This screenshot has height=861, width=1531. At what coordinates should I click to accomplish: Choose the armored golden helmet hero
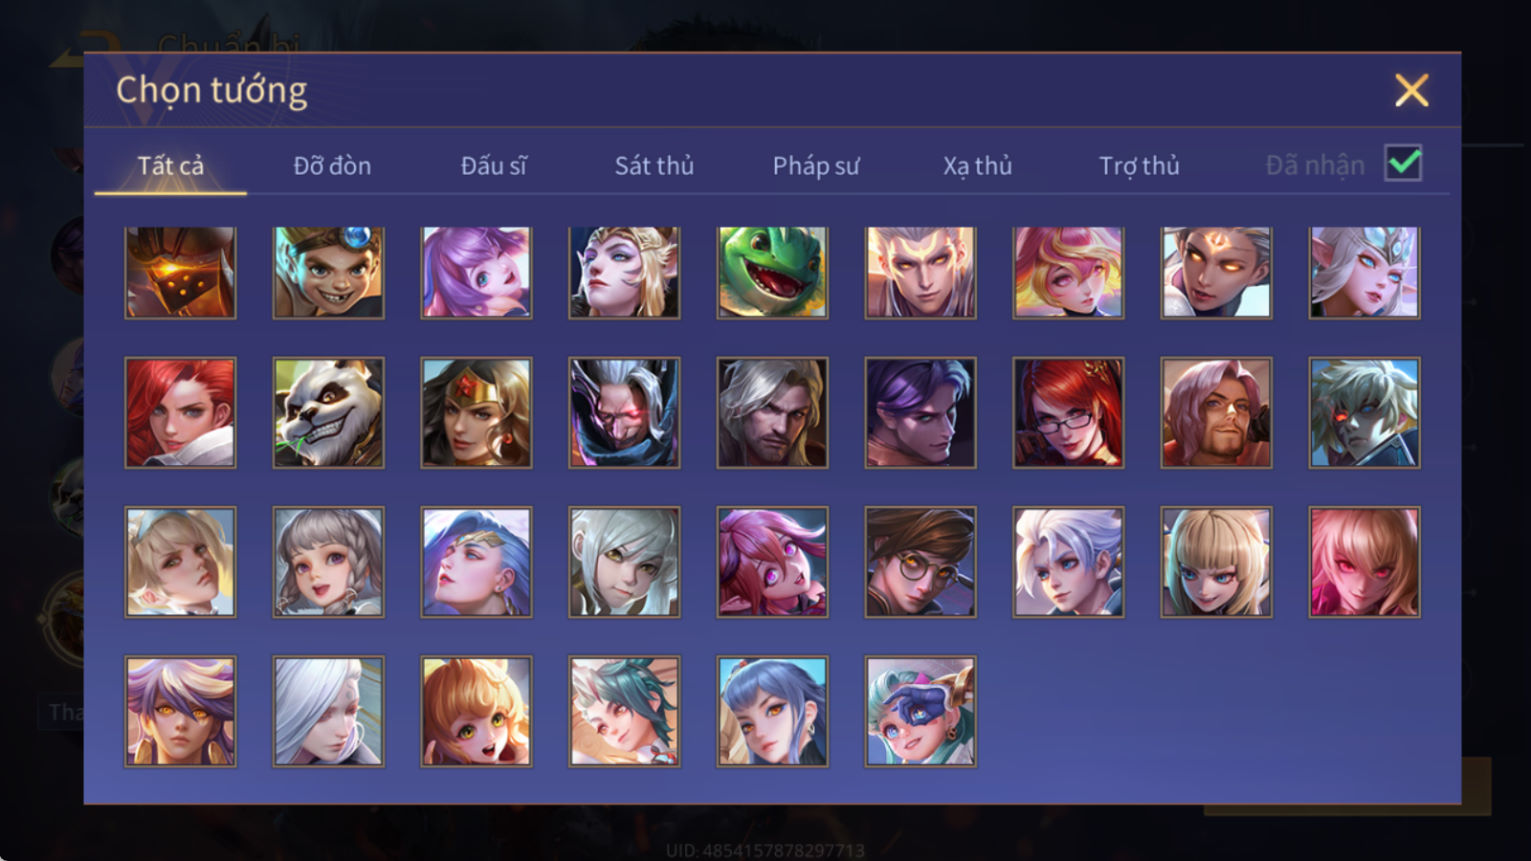pos(180,272)
